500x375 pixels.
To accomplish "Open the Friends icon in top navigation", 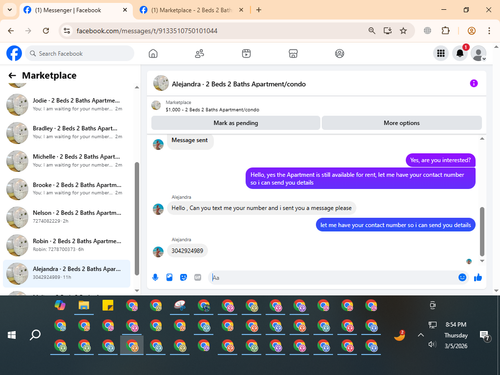I will coord(199,53).
